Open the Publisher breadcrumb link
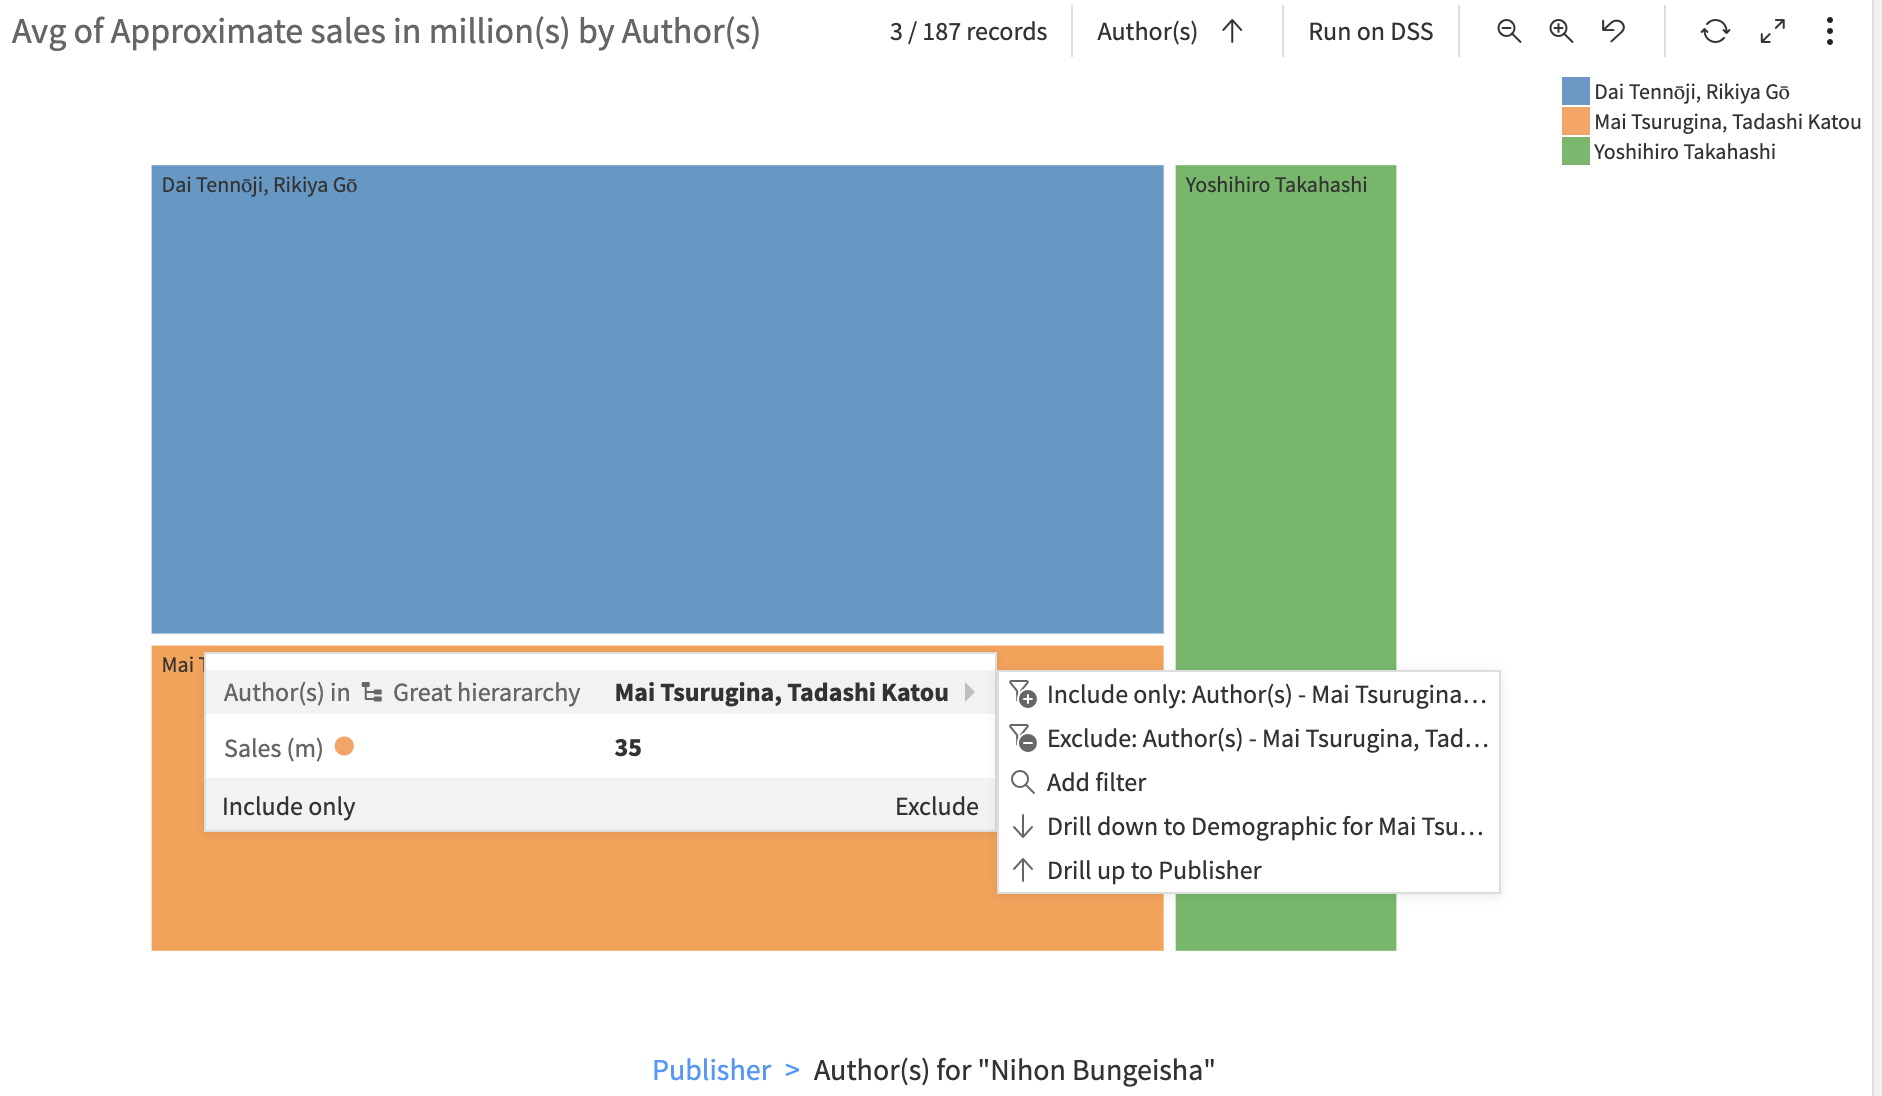The image size is (1882, 1096). pos(711,1069)
